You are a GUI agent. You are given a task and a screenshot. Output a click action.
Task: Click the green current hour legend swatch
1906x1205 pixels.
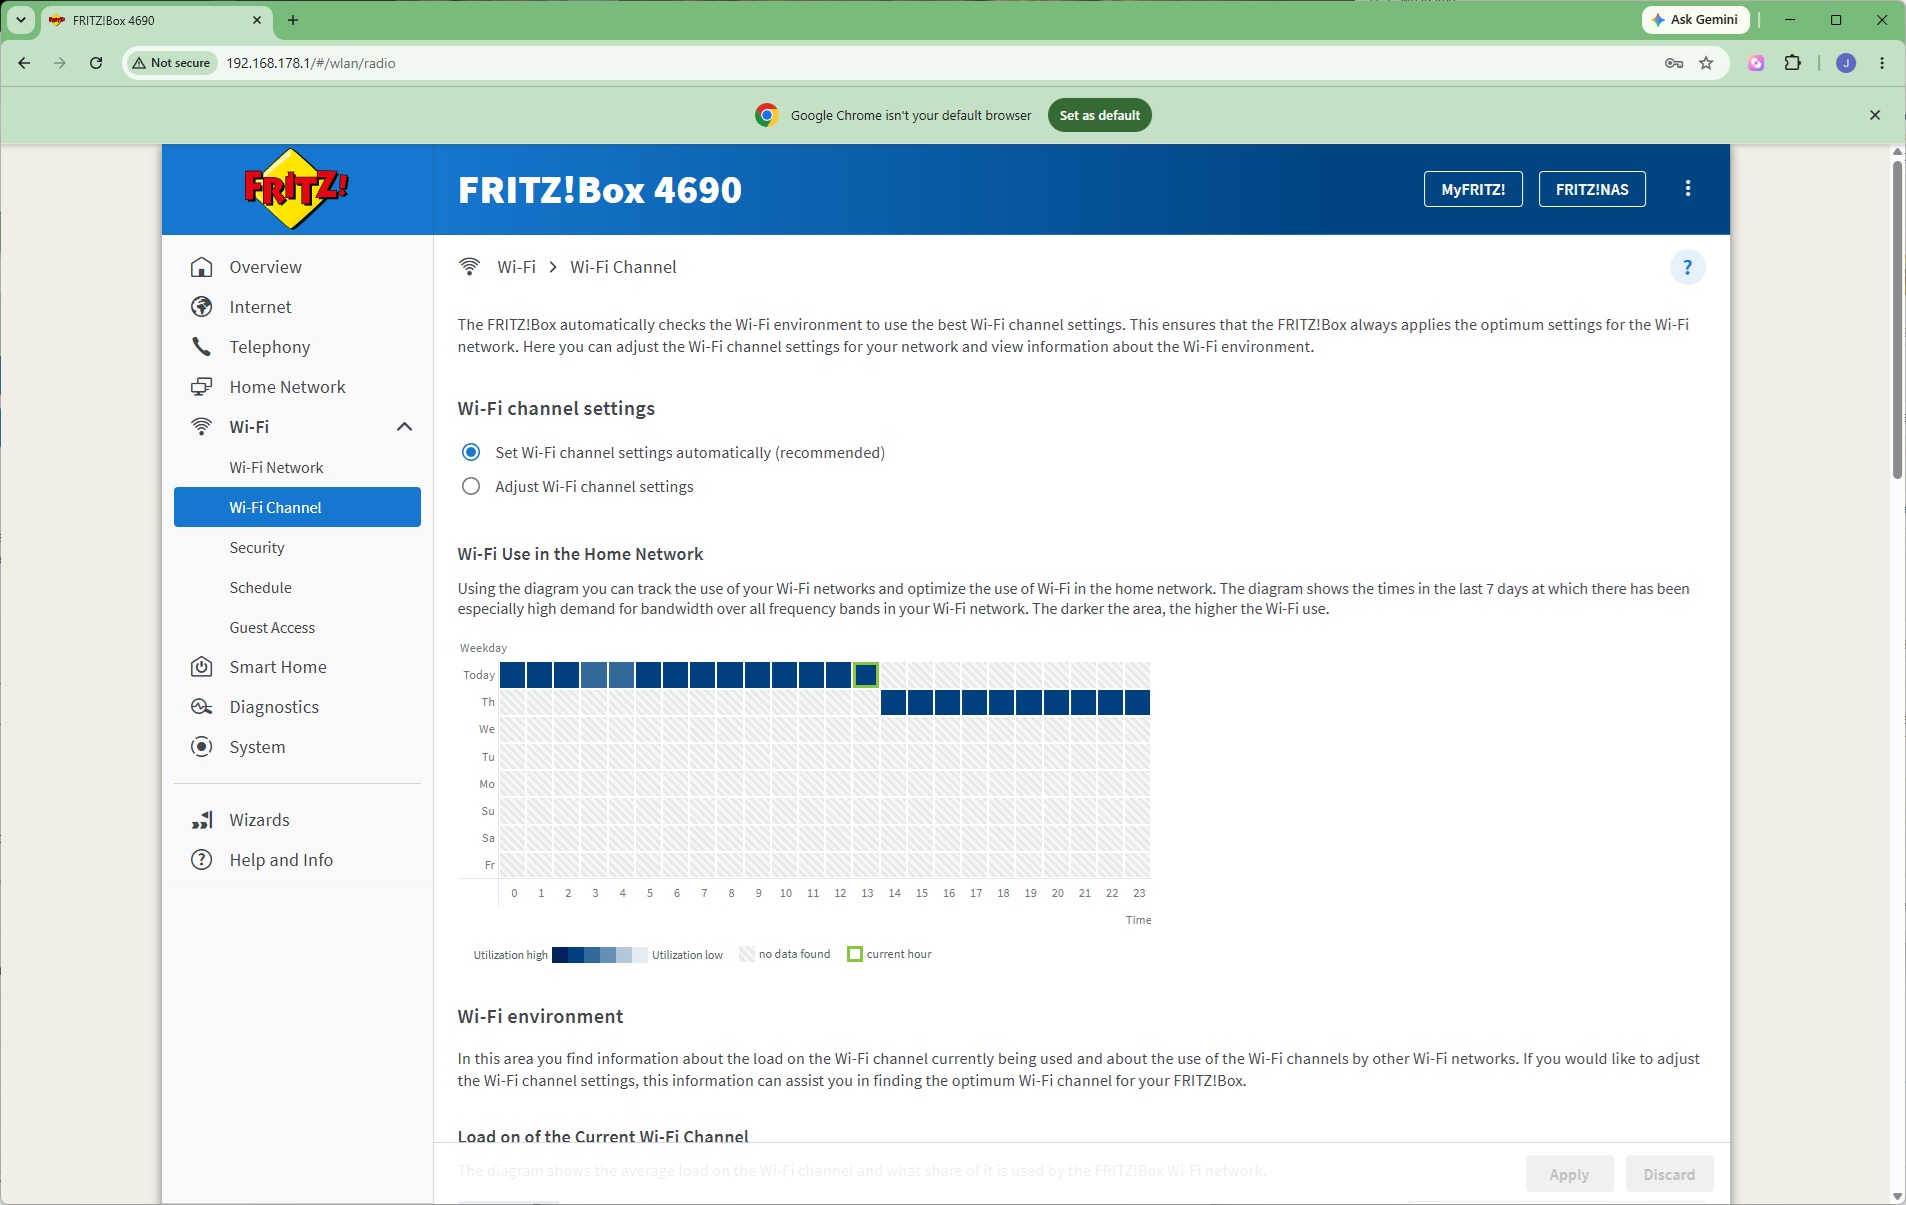click(855, 954)
